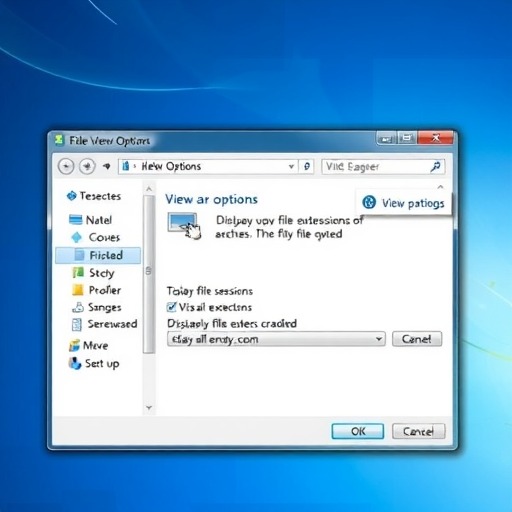The height and width of the screenshot is (512, 512).
Task: Open 'Stcly' in the sidebar
Action: point(102,273)
